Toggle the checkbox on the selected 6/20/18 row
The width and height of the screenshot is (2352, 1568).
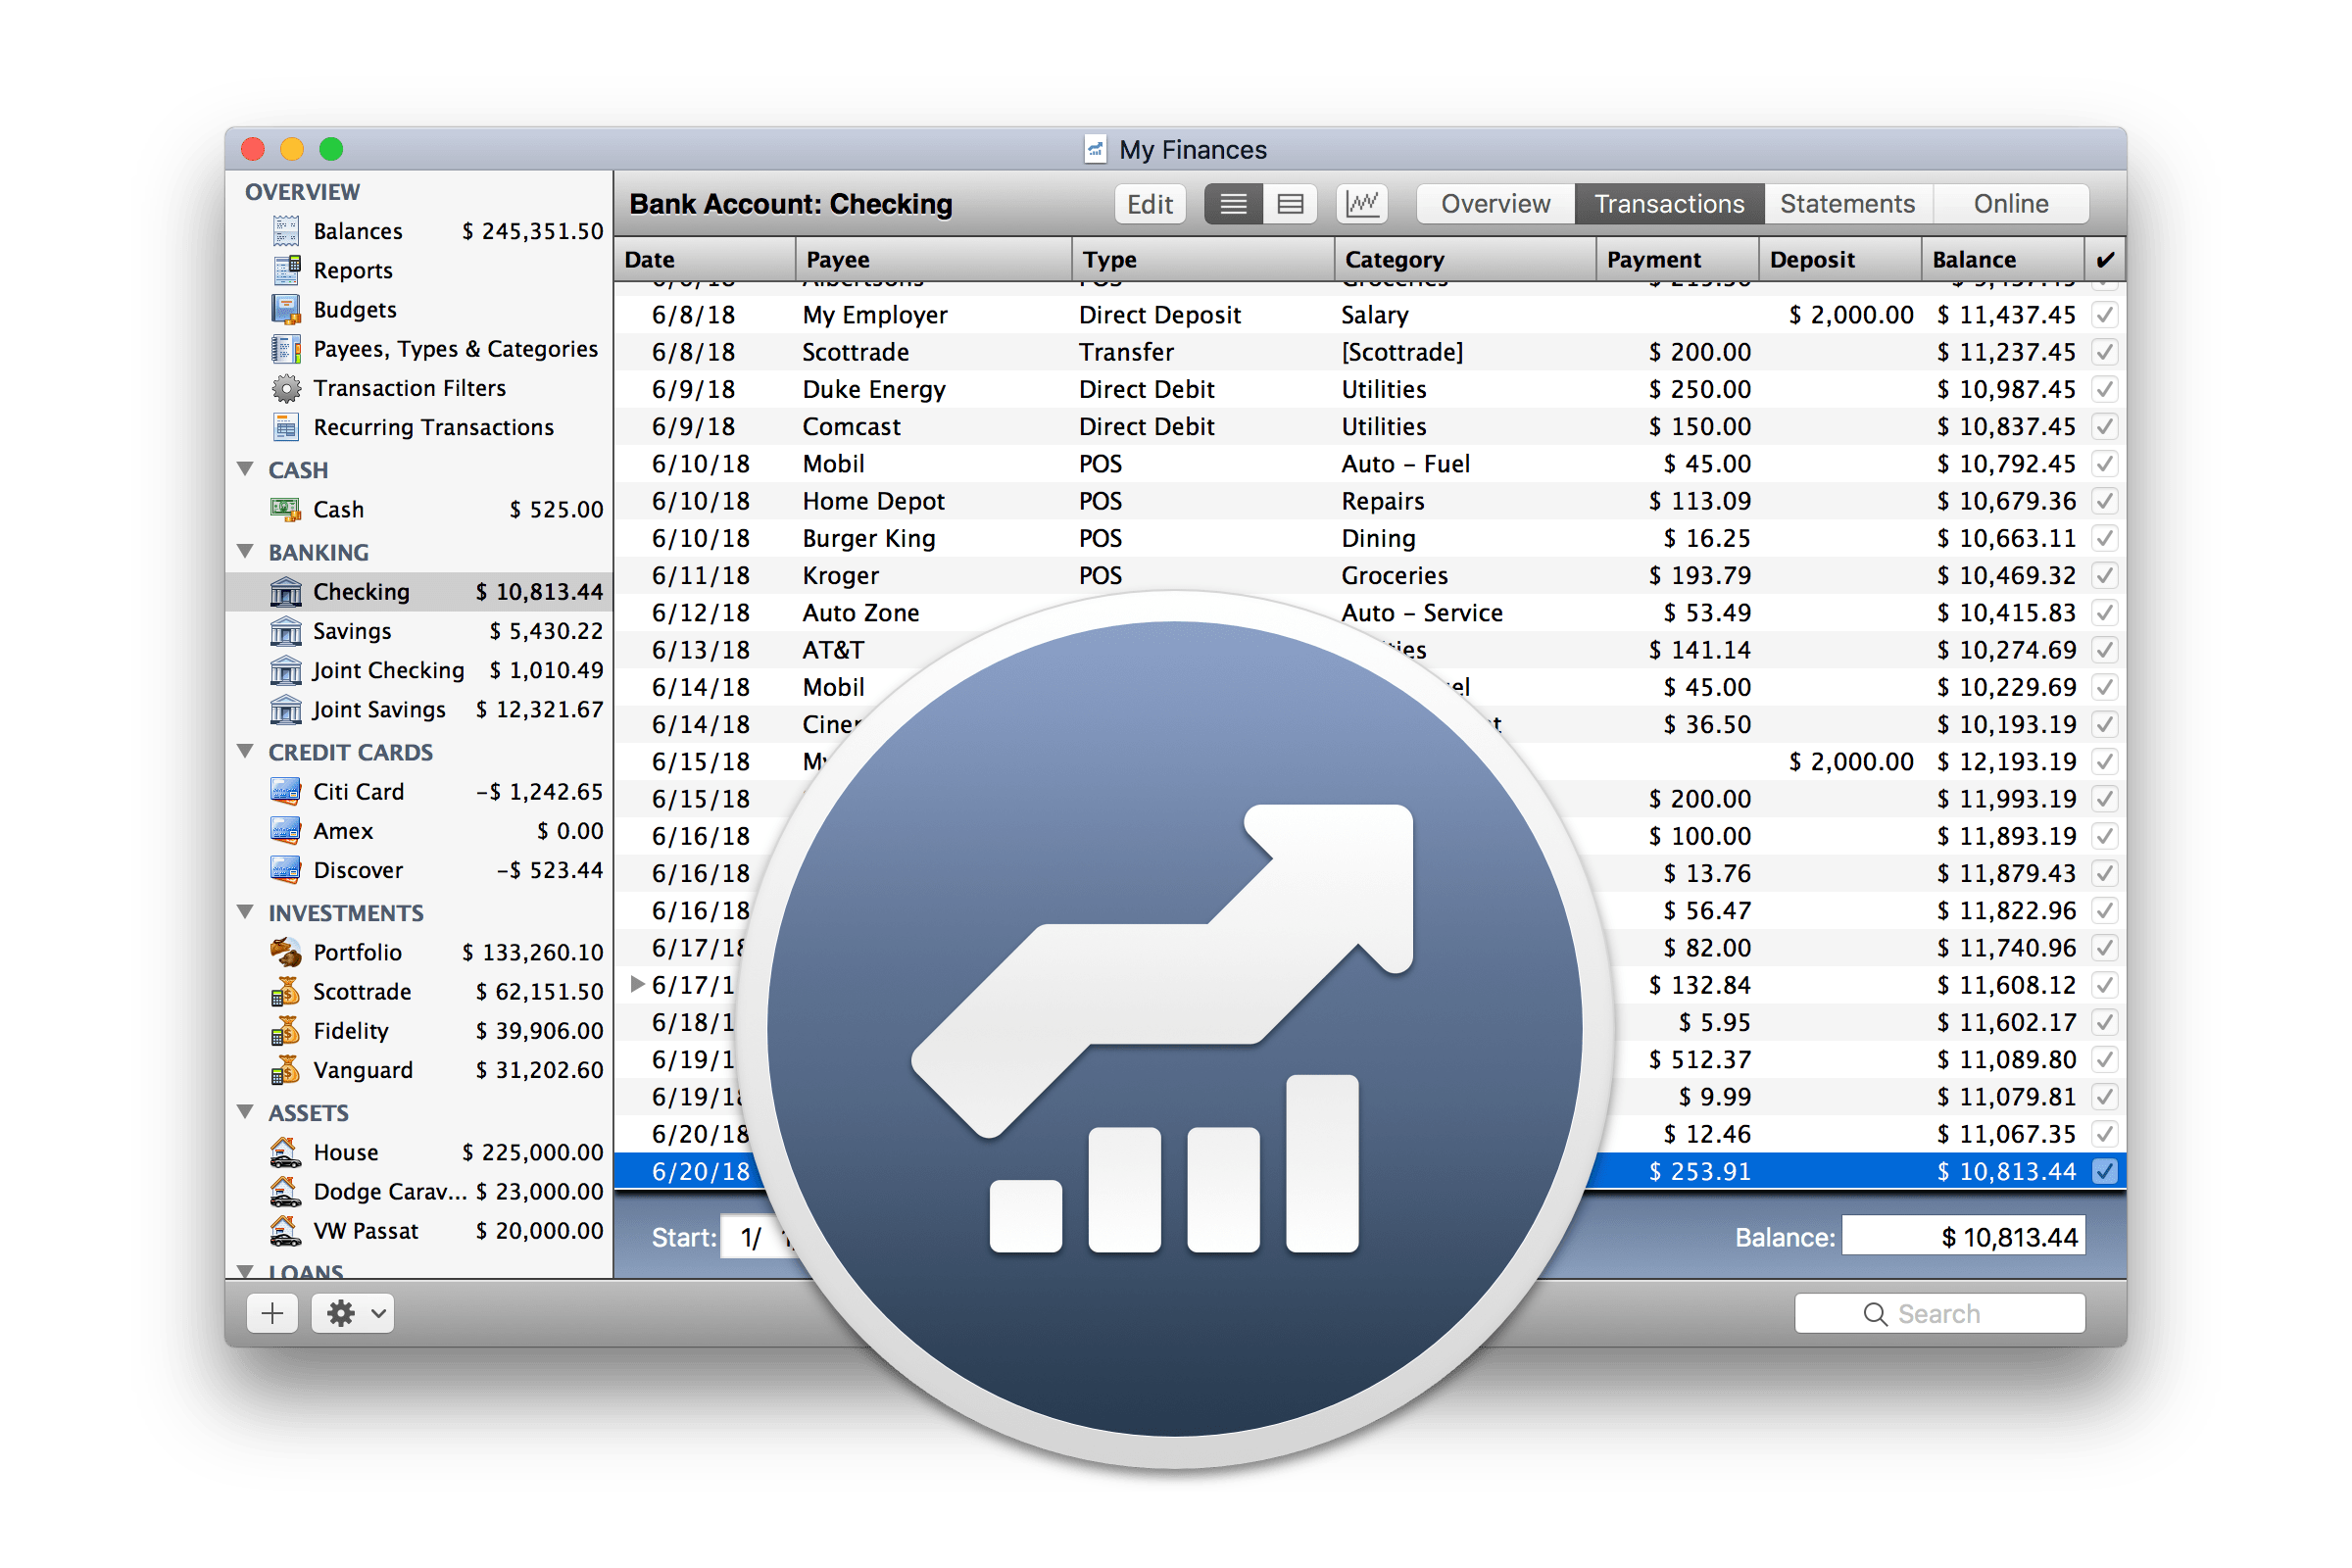(x=2104, y=1171)
